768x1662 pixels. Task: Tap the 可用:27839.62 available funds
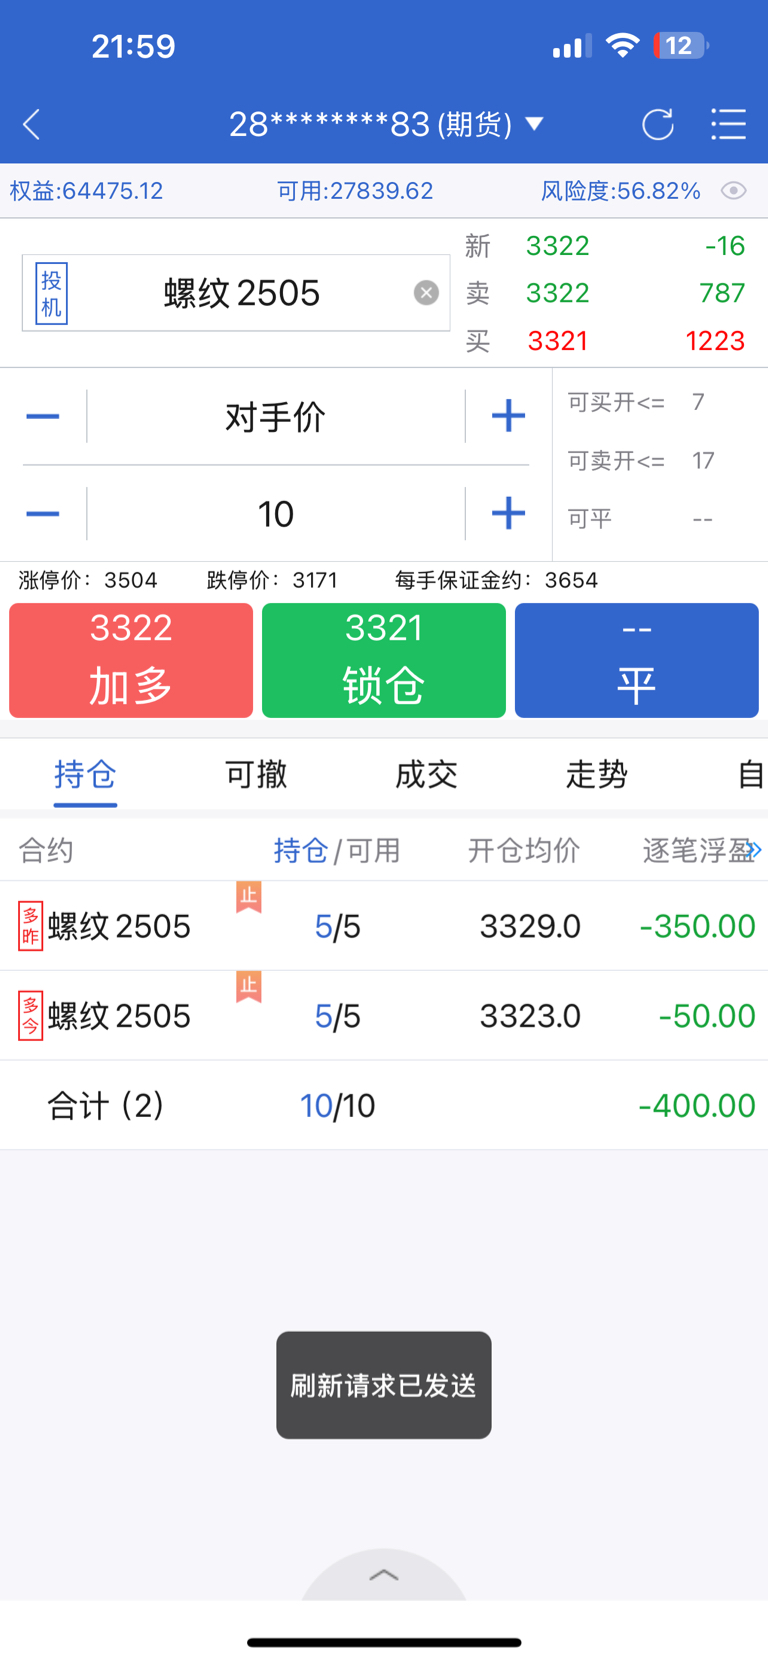(355, 191)
